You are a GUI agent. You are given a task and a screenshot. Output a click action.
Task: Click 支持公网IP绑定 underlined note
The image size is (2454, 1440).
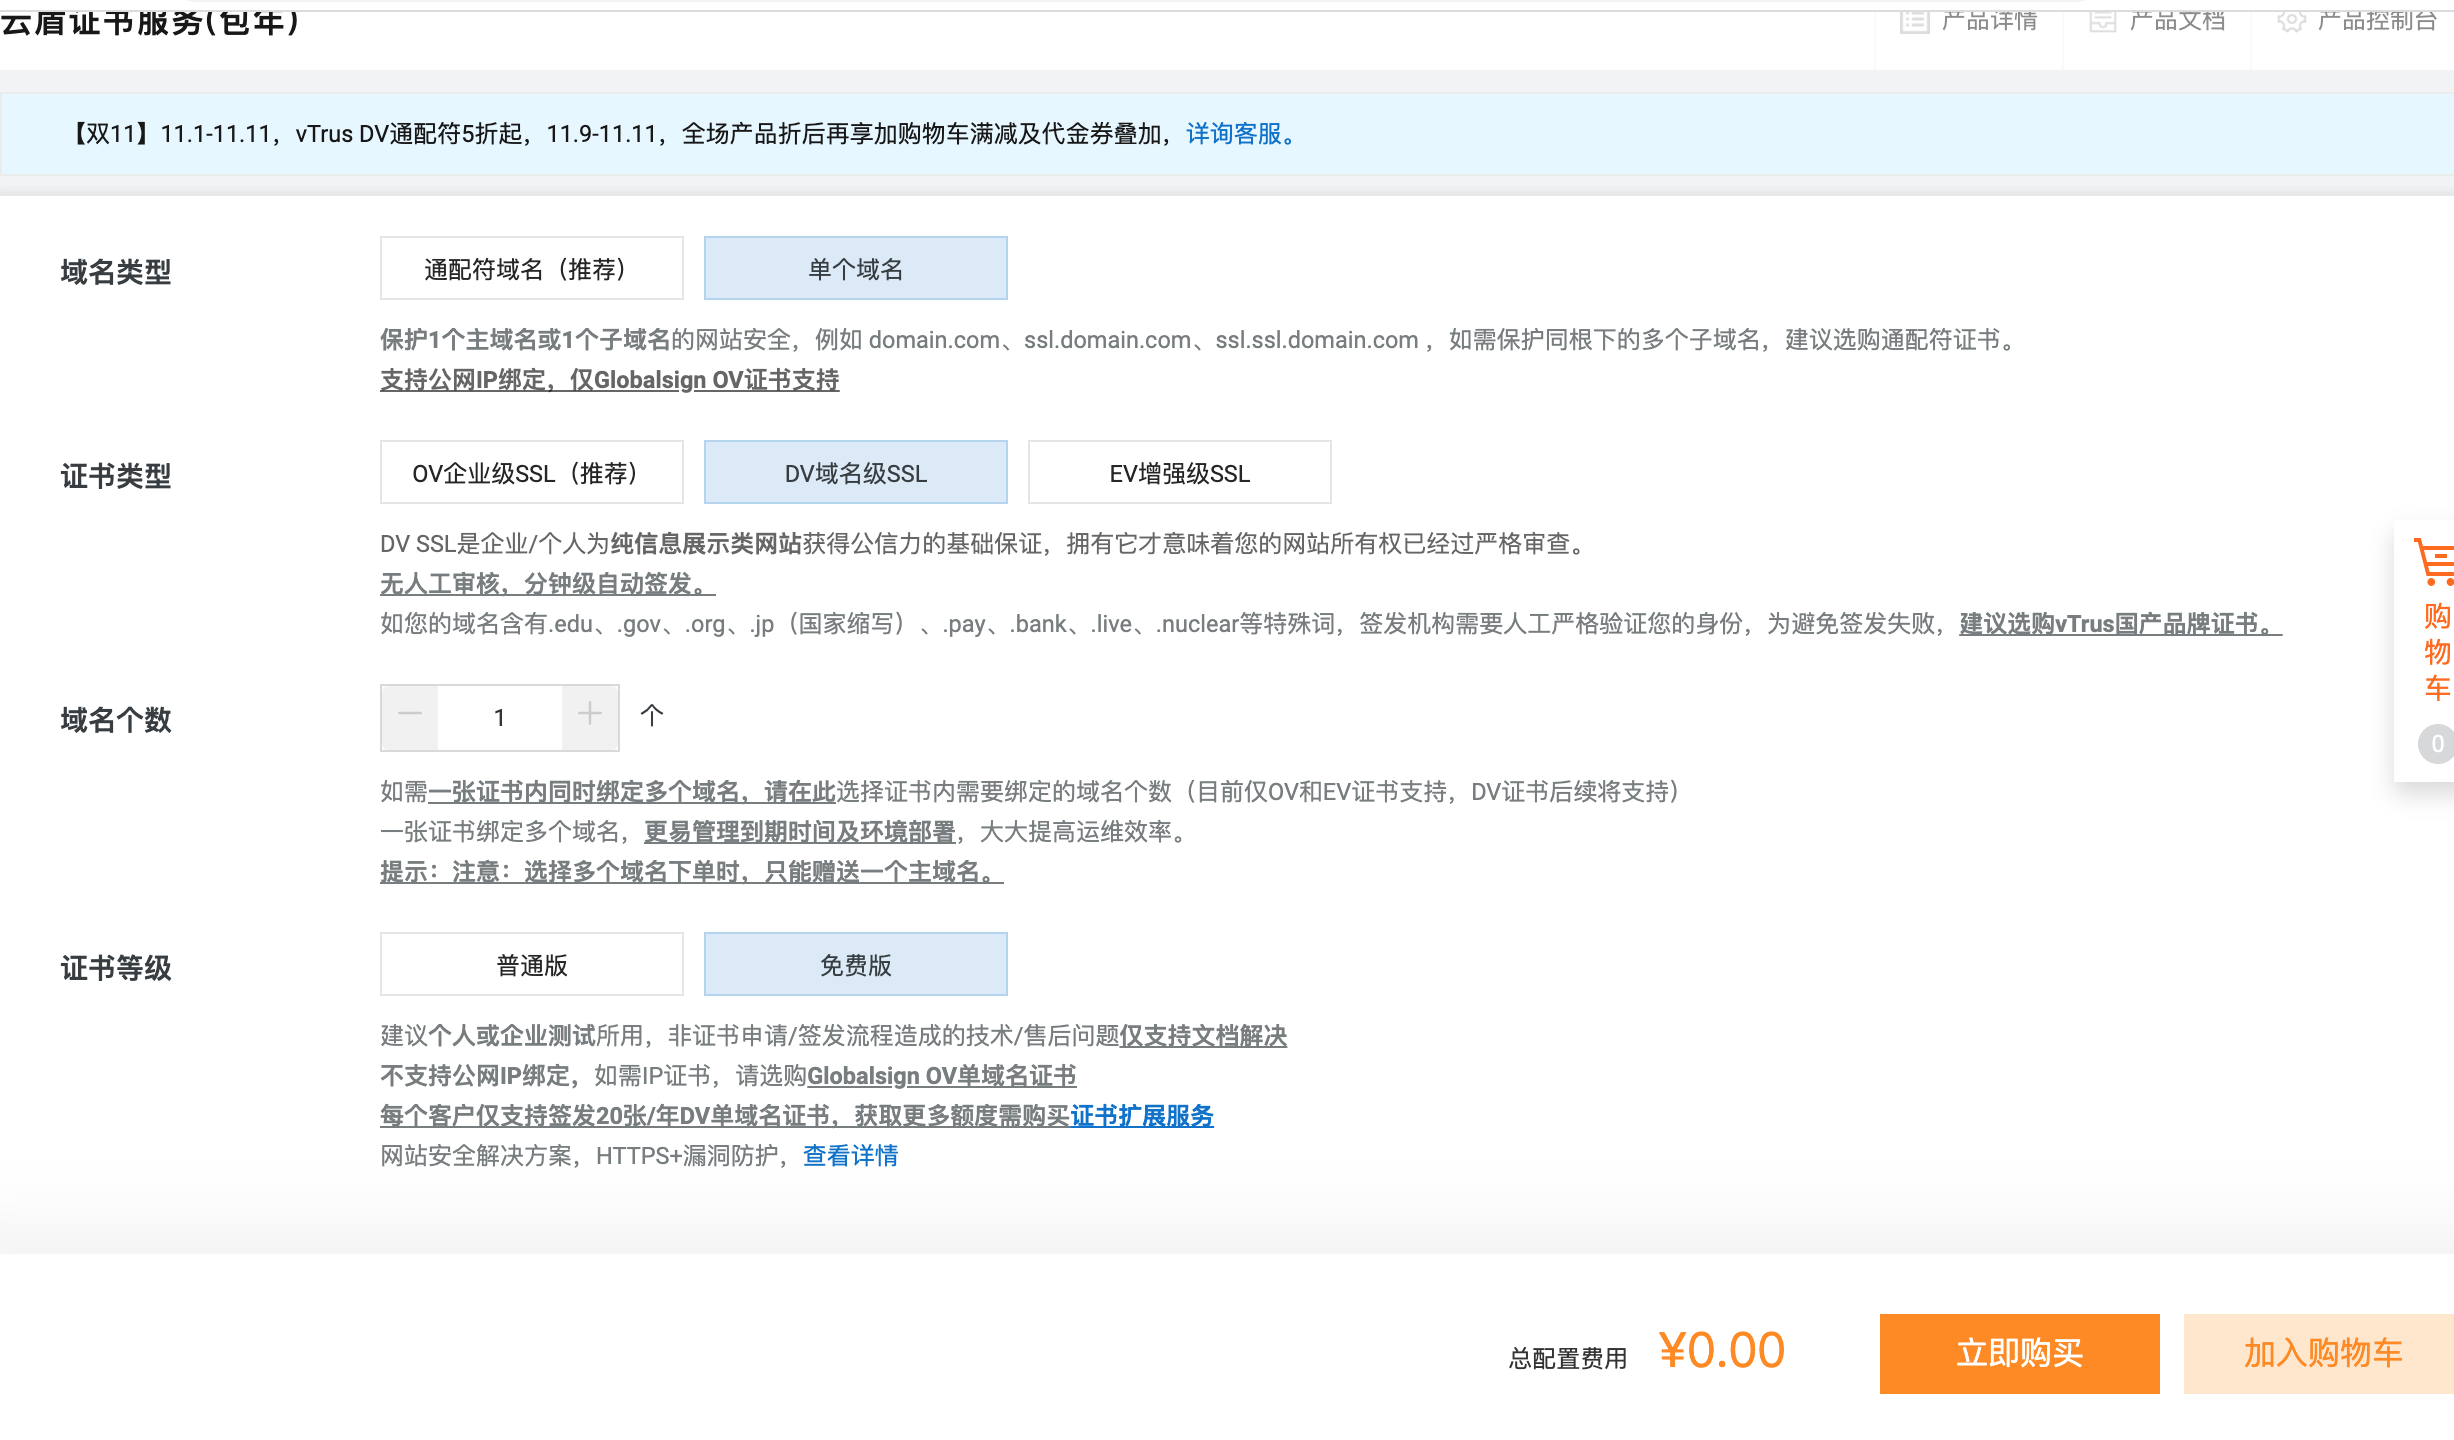[x=610, y=380]
